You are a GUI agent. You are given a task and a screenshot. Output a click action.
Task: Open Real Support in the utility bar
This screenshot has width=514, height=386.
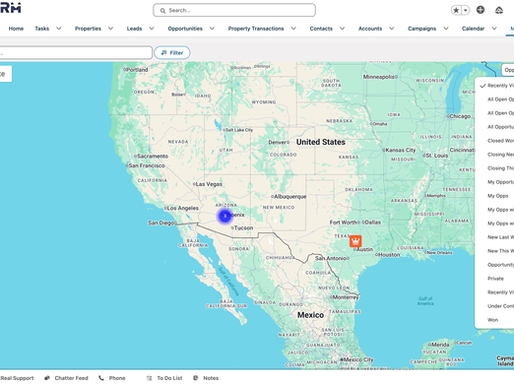(17, 378)
